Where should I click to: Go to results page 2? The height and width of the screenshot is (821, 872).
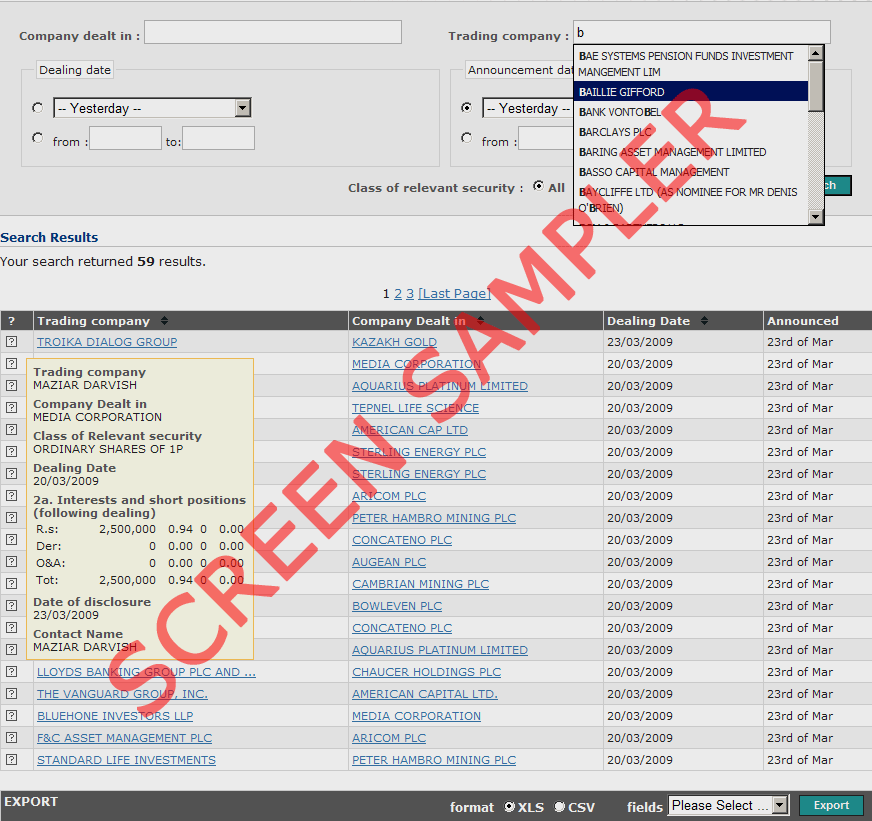398,294
